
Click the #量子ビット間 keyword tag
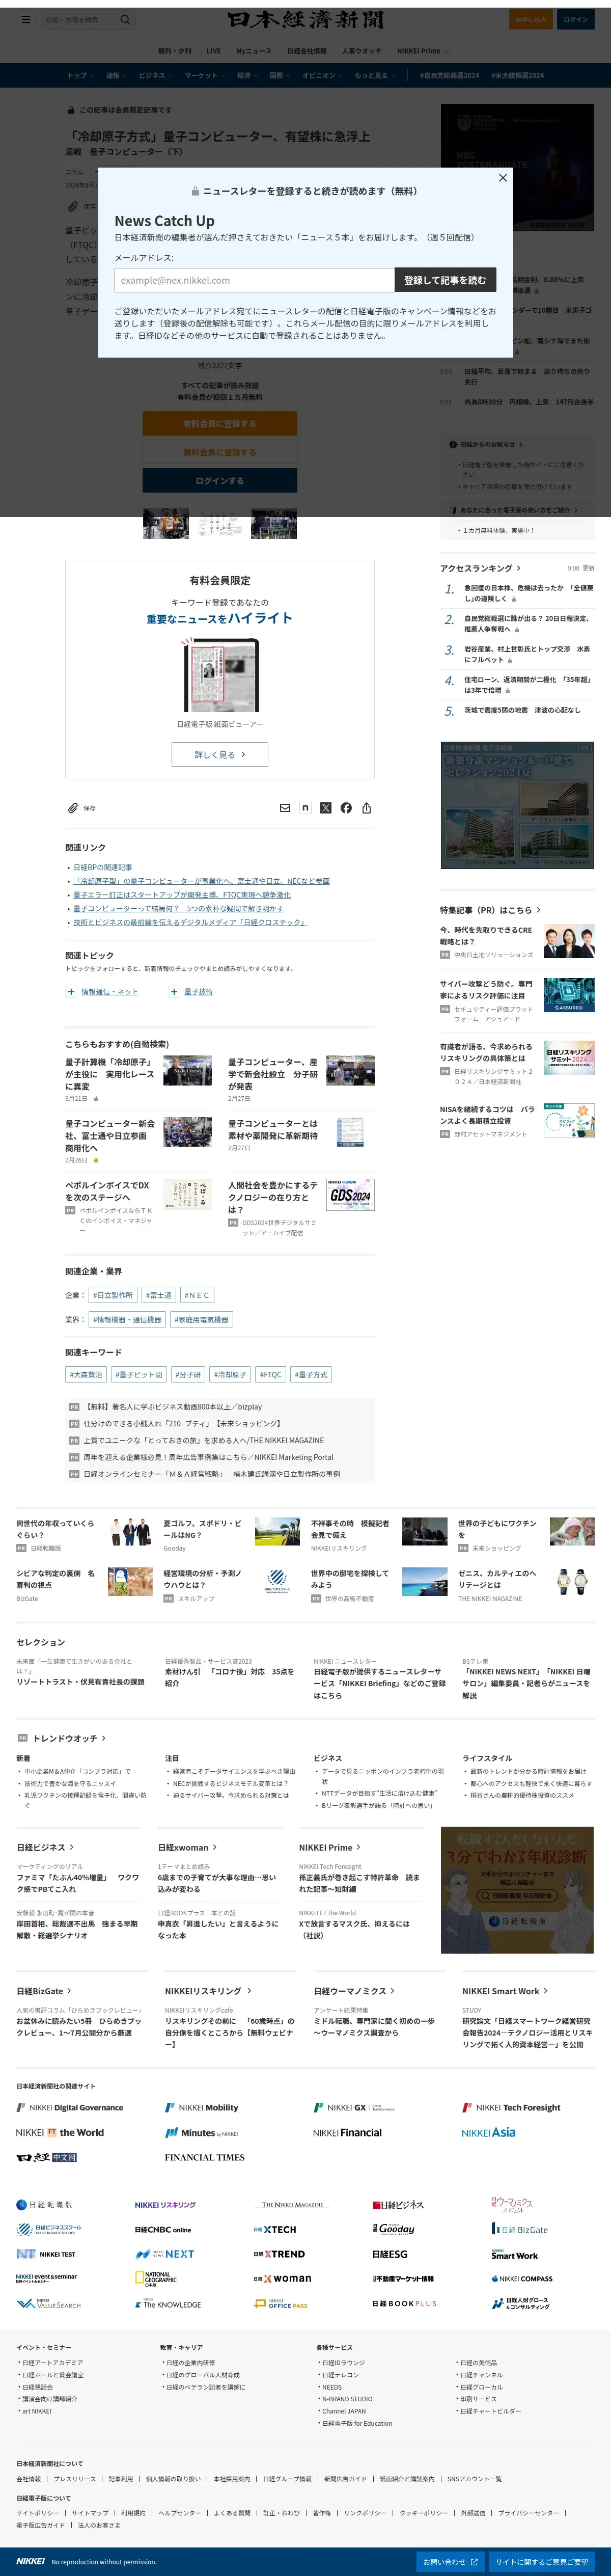click(139, 1374)
